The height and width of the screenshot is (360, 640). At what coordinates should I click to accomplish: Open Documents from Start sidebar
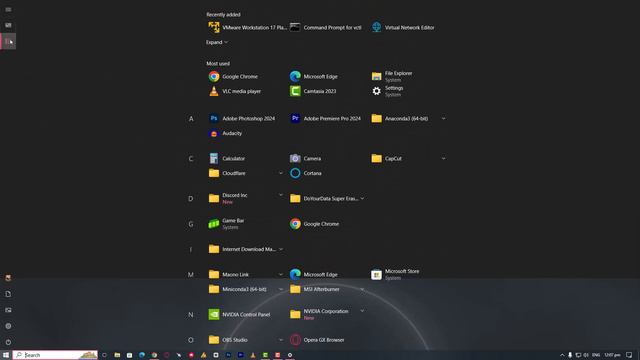(x=8, y=294)
